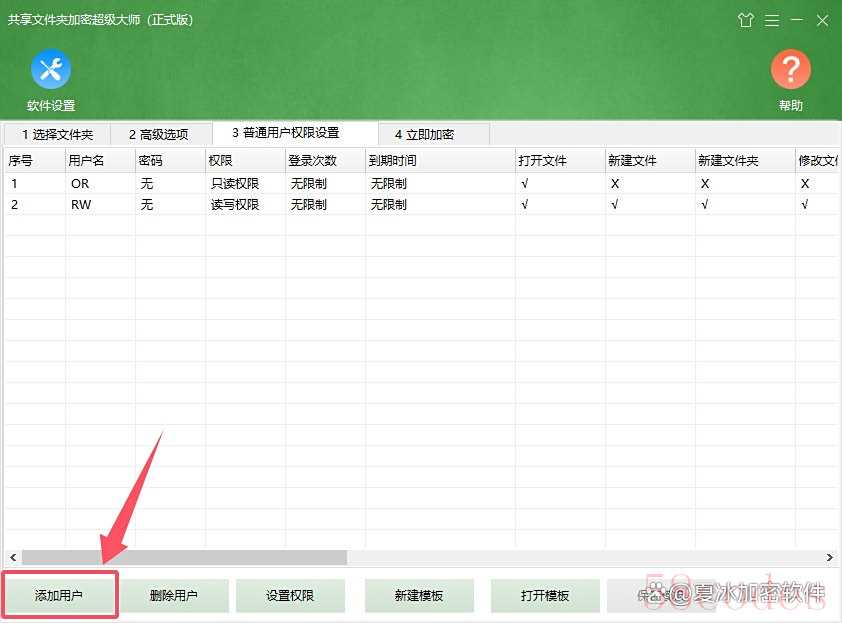The image size is (842, 623).
Task: Click the 删除用户 button
Action: click(174, 595)
